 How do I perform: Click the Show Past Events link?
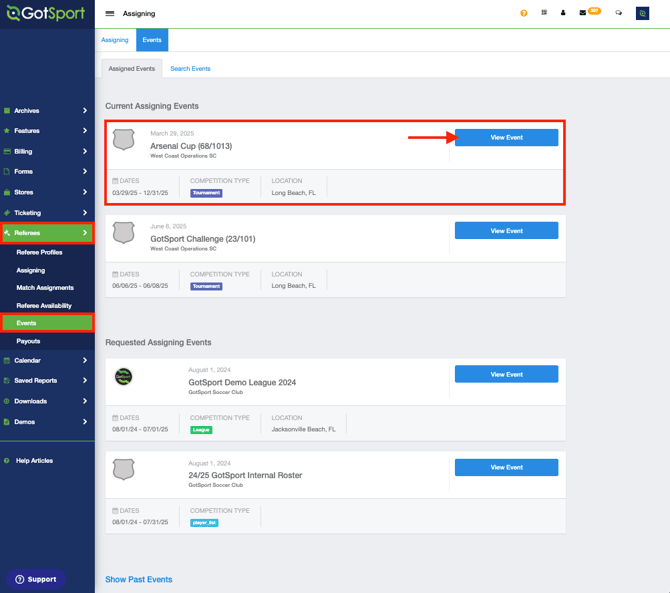[138, 580]
